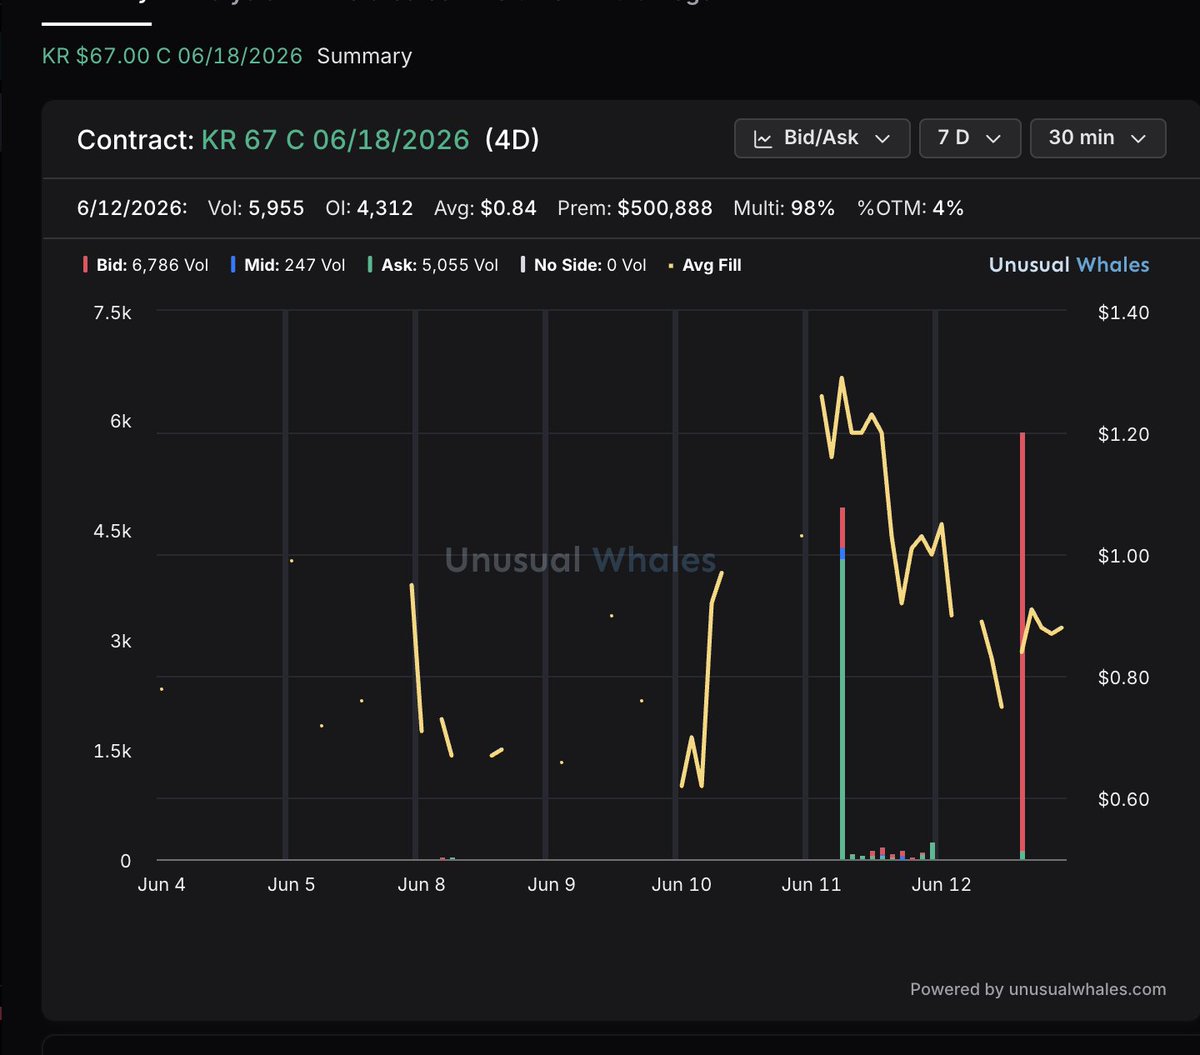
Task: Click the Jun 4 axis label
Action: click(x=161, y=884)
